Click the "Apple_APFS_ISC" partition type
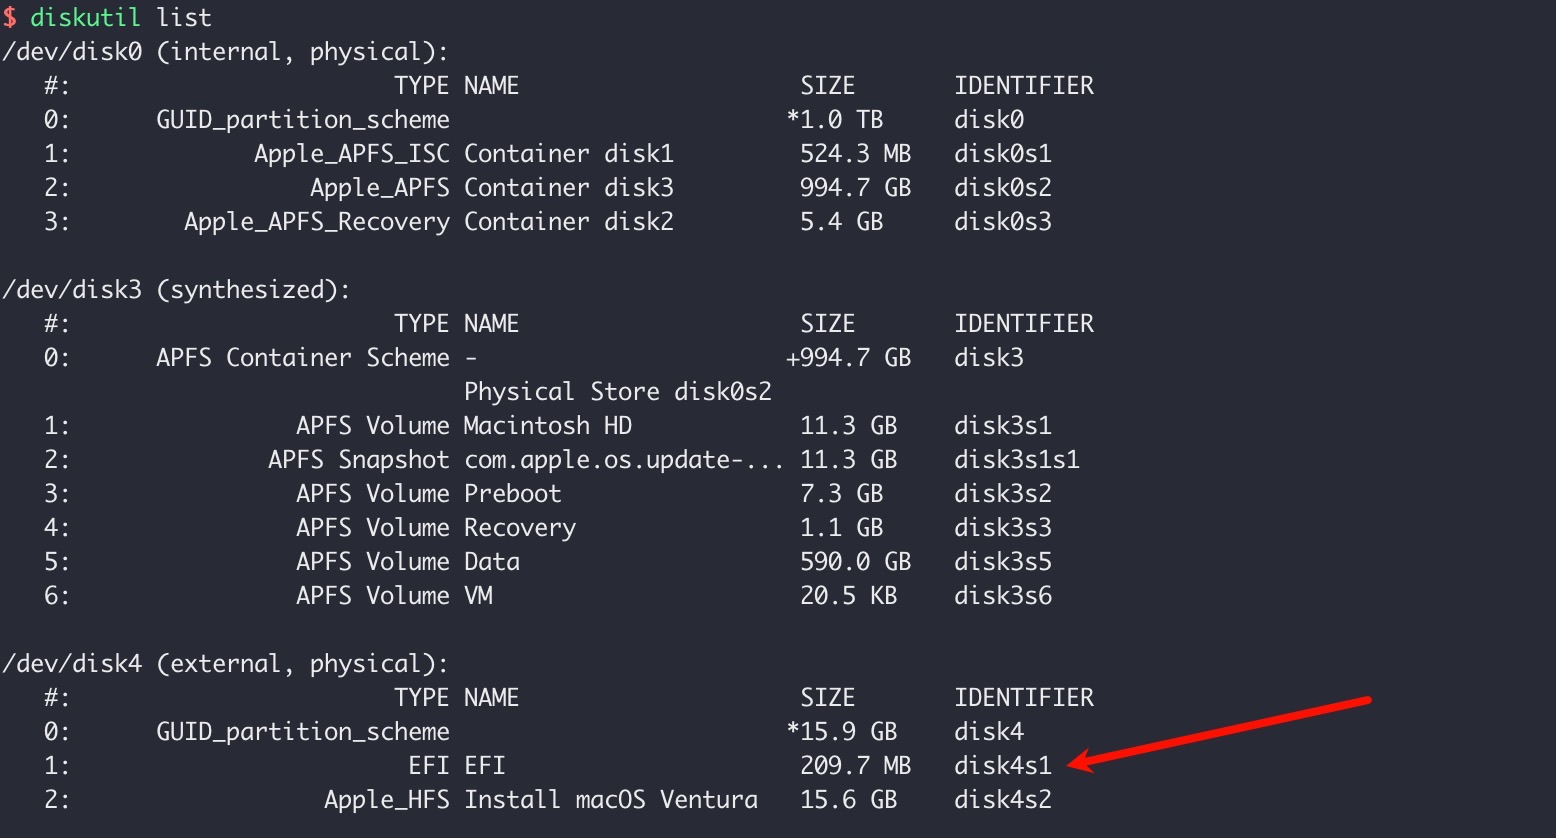The image size is (1556, 838). (352, 154)
